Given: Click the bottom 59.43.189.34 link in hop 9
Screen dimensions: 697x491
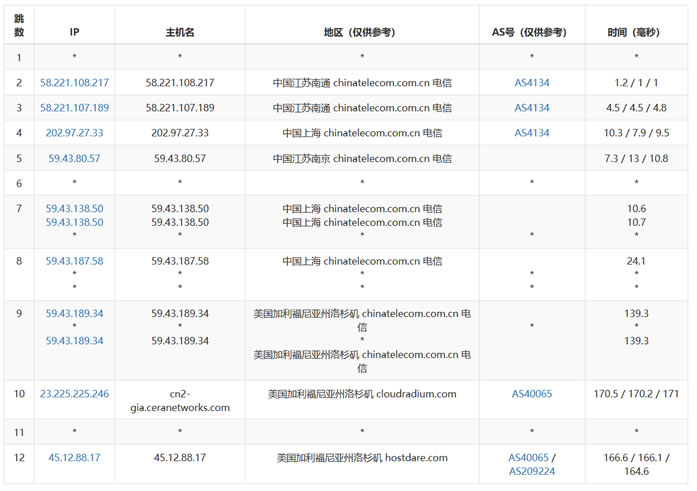Looking at the screenshot, I should (x=75, y=341).
